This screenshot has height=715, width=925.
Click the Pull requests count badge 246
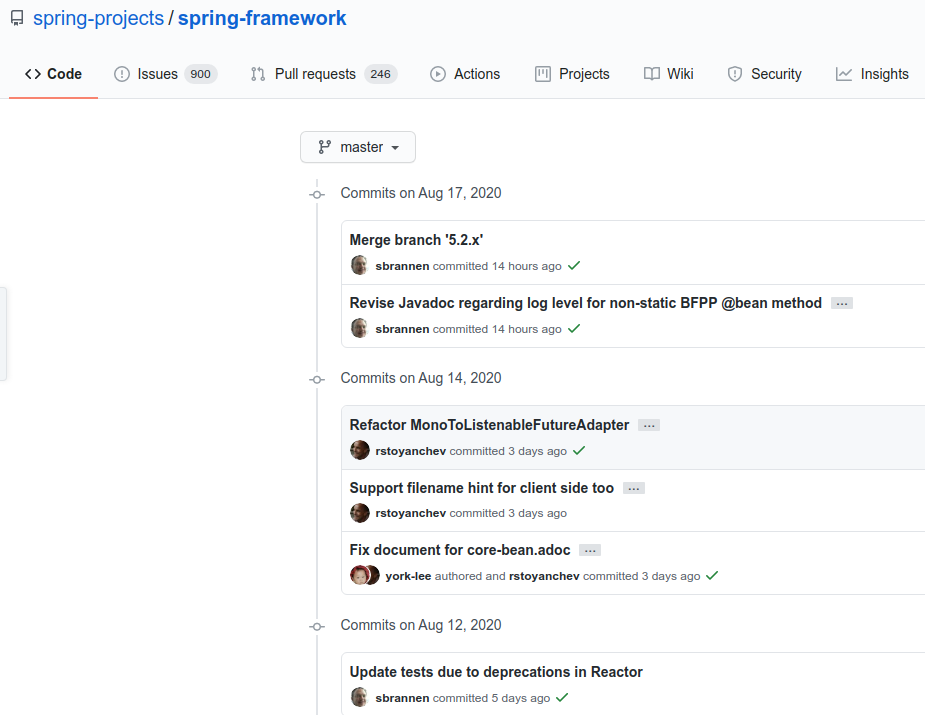pos(381,74)
